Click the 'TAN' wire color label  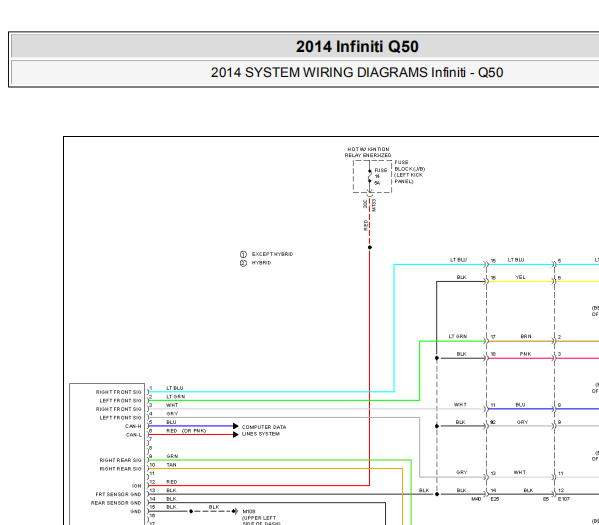pyautogui.click(x=172, y=465)
